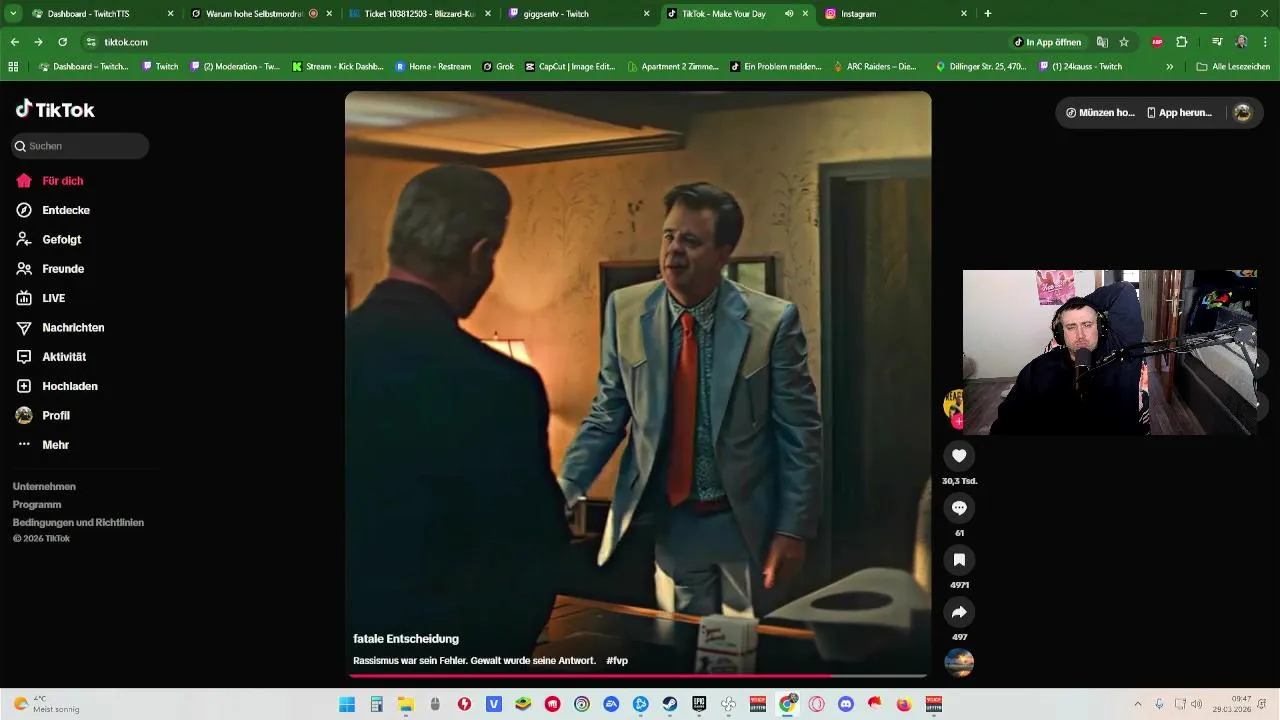Open the Programm footer link
The image size is (1280, 720).
pos(37,504)
